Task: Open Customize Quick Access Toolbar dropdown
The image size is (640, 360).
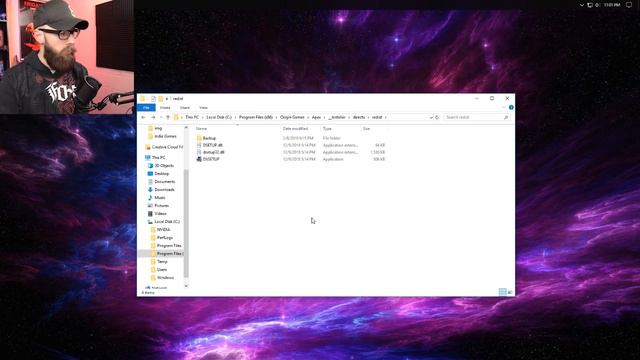Action: click(167, 99)
